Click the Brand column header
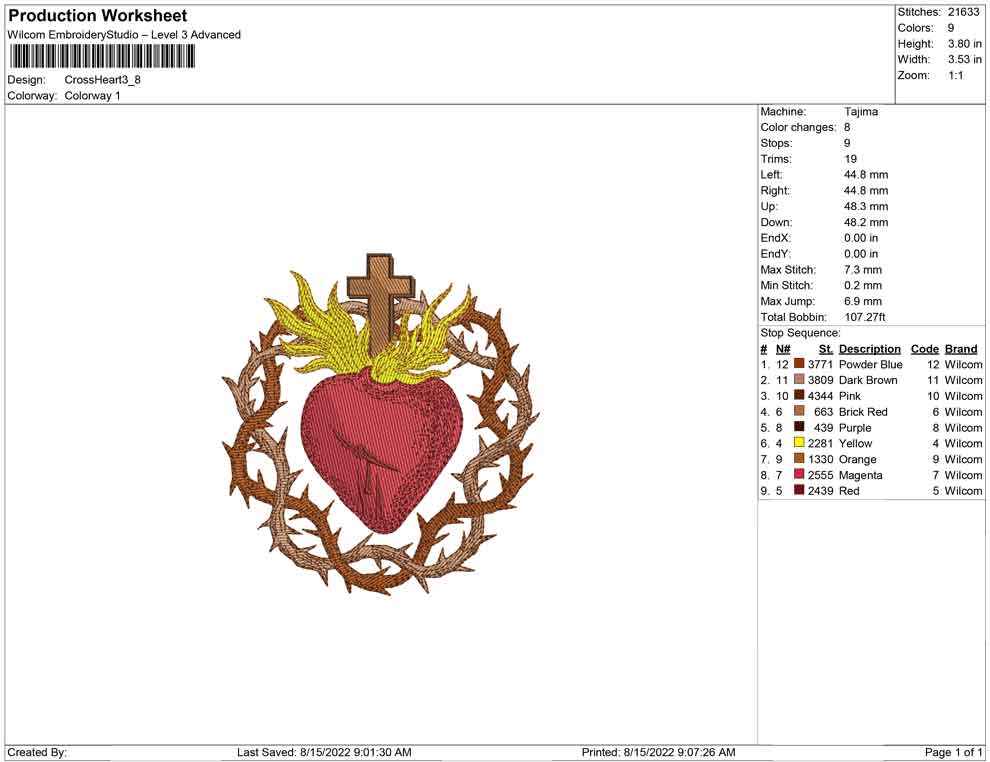This screenshot has width=990, height=762. (961, 348)
